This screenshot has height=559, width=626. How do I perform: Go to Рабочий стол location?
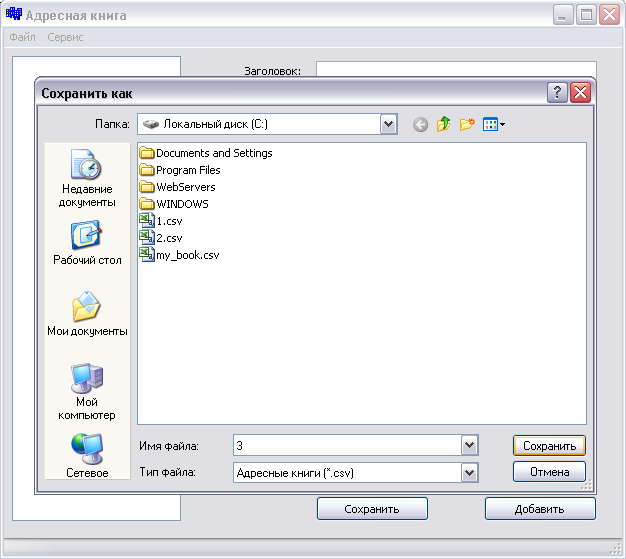tap(87, 243)
